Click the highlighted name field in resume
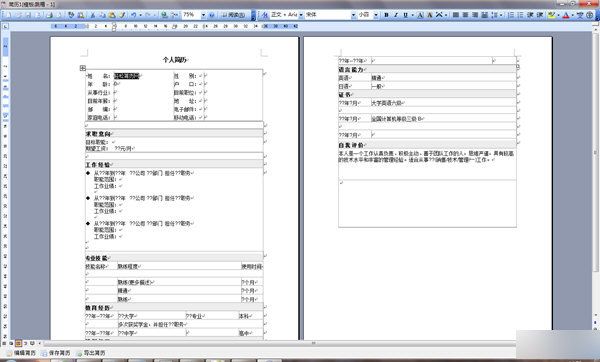This screenshot has width=600, height=362. pyautogui.click(x=126, y=76)
